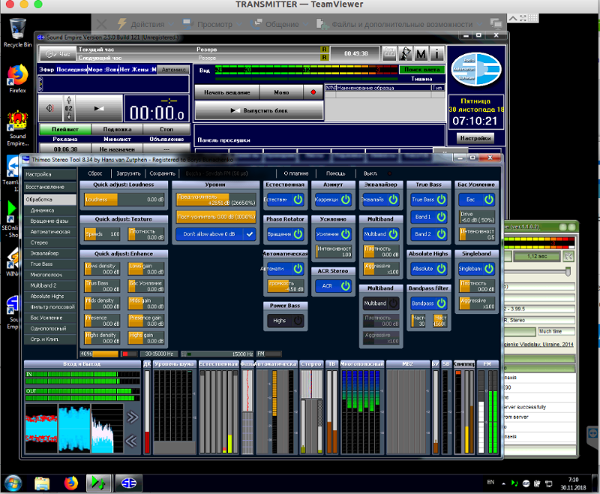
Task: Open the info 'i' icon in Sound Empire
Action: tap(437, 54)
